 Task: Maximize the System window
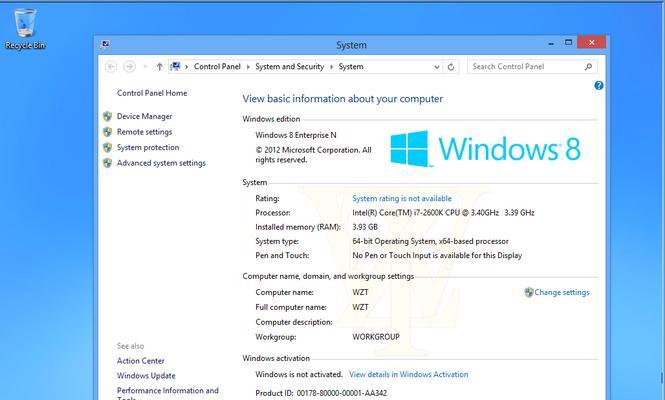pyautogui.click(x=568, y=42)
